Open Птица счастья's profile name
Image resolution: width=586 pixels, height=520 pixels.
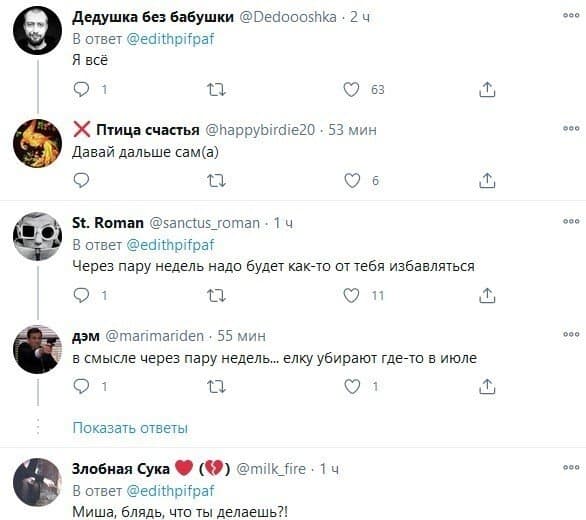pyautogui.click(x=148, y=130)
